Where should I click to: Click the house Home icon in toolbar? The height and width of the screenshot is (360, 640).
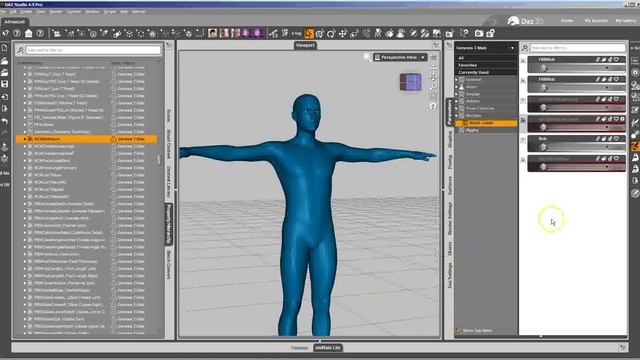coord(28,33)
